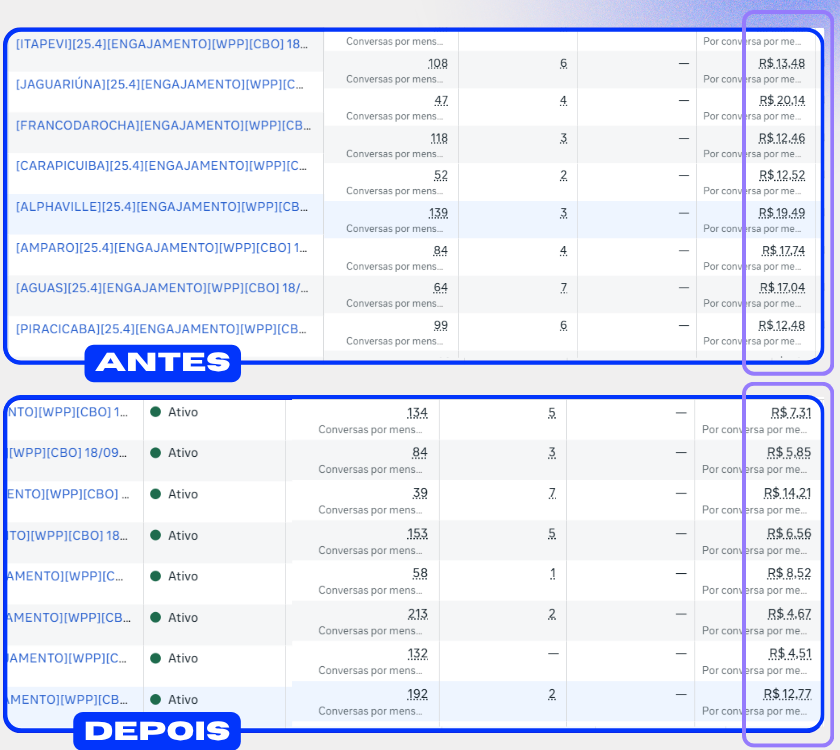The width and height of the screenshot is (840, 750).
Task: Click the 52 results value
Action: [441, 175]
